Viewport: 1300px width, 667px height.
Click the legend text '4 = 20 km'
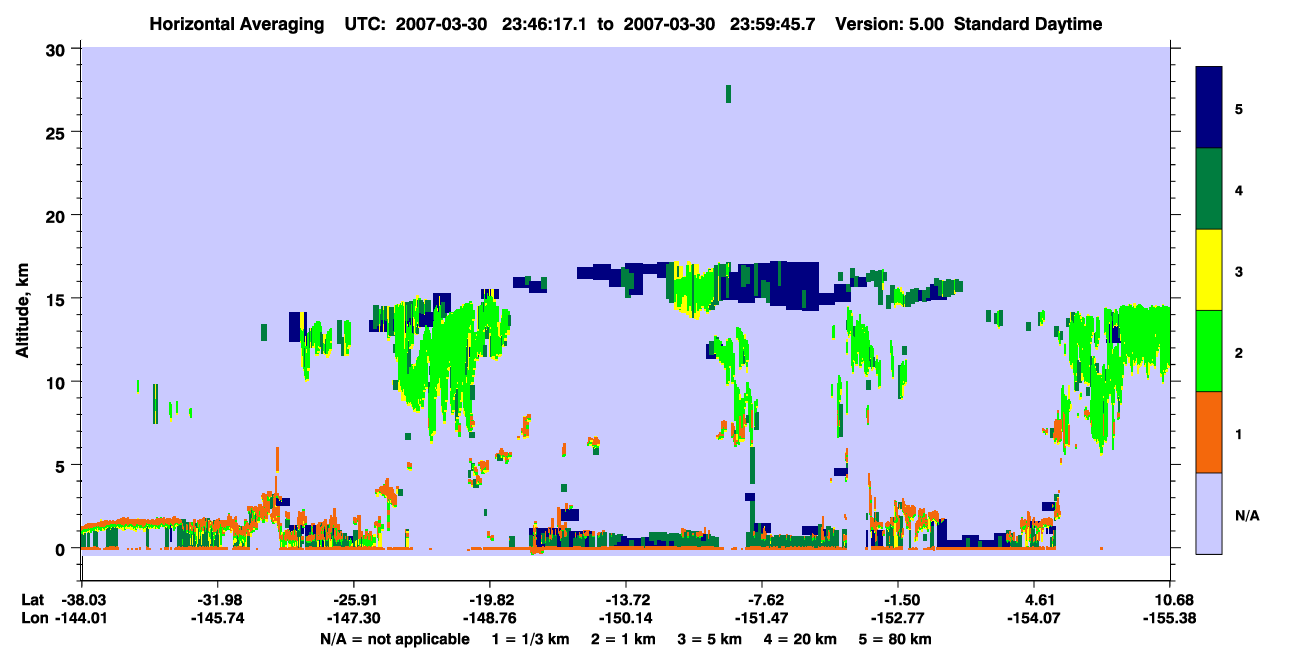click(x=800, y=638)
